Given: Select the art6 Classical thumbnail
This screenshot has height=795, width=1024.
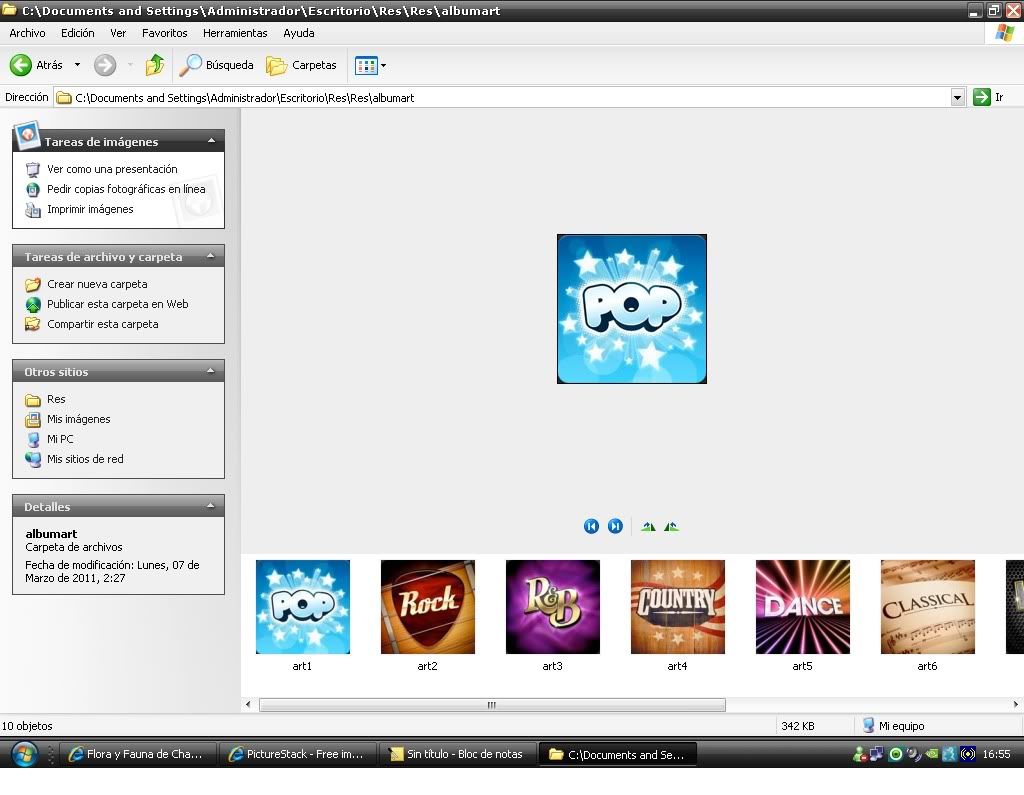Looking at the screenshot, I should pyautogui.click(x=927, y=607).
